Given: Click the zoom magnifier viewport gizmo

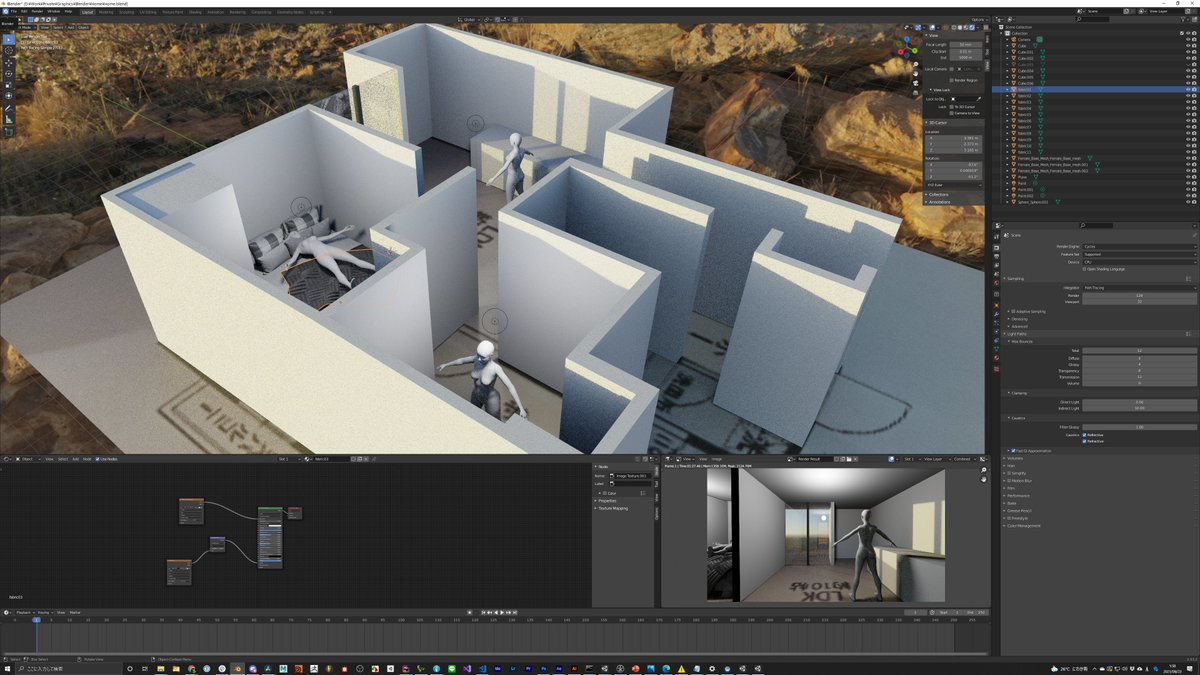Looking at the screenshot, I should pos(916,64).
